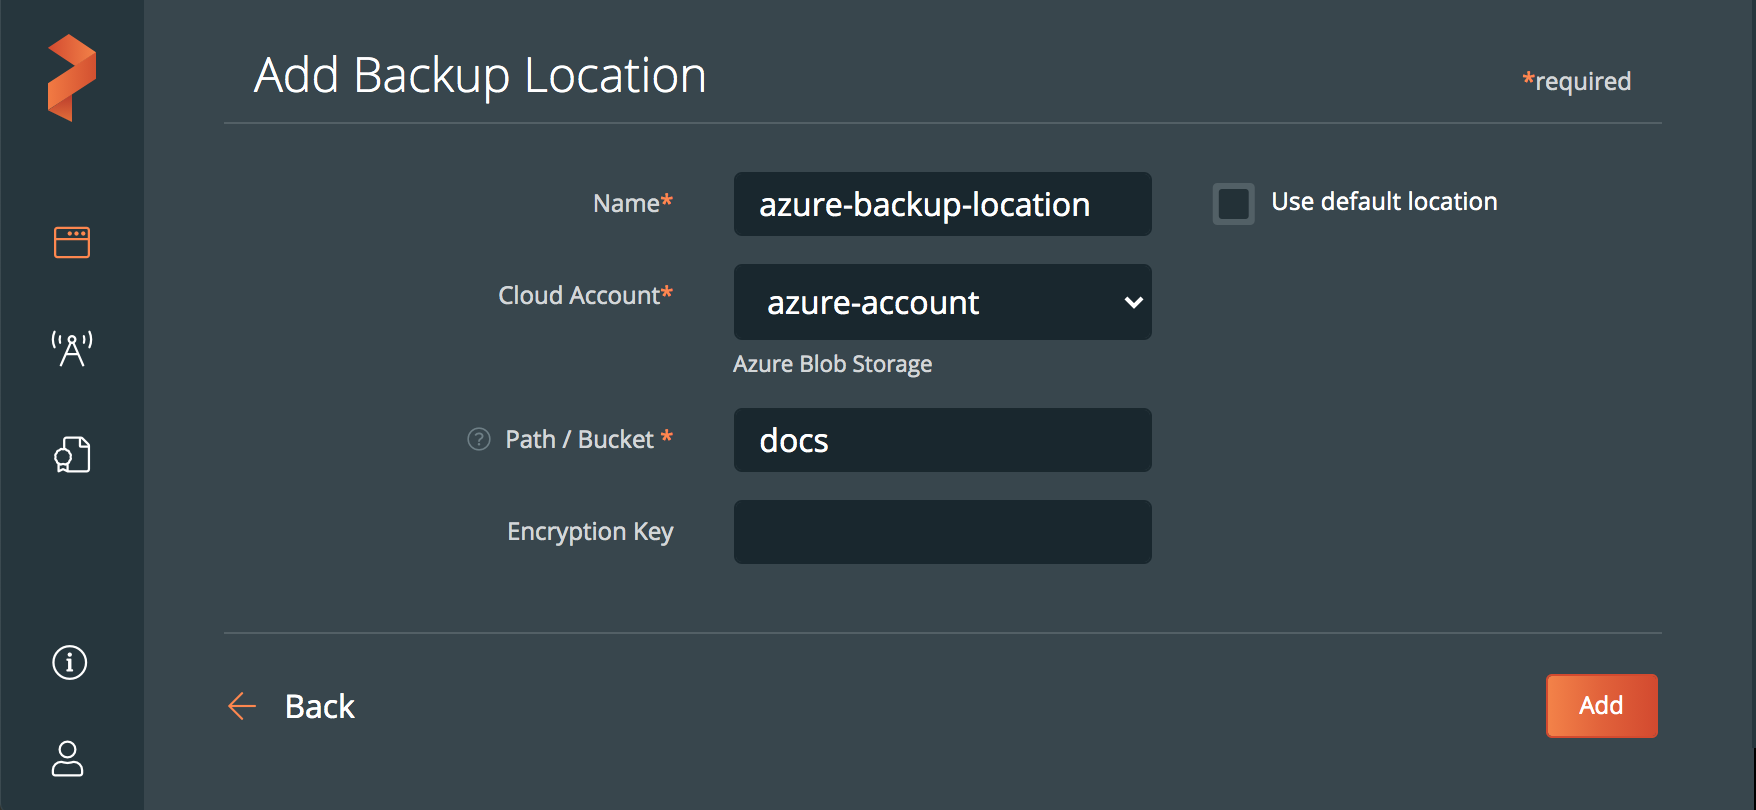The width and height of the screenshot is (1756, 810).
Task: Click the Path / Bucket field containing docs
Action: point(942,440)
